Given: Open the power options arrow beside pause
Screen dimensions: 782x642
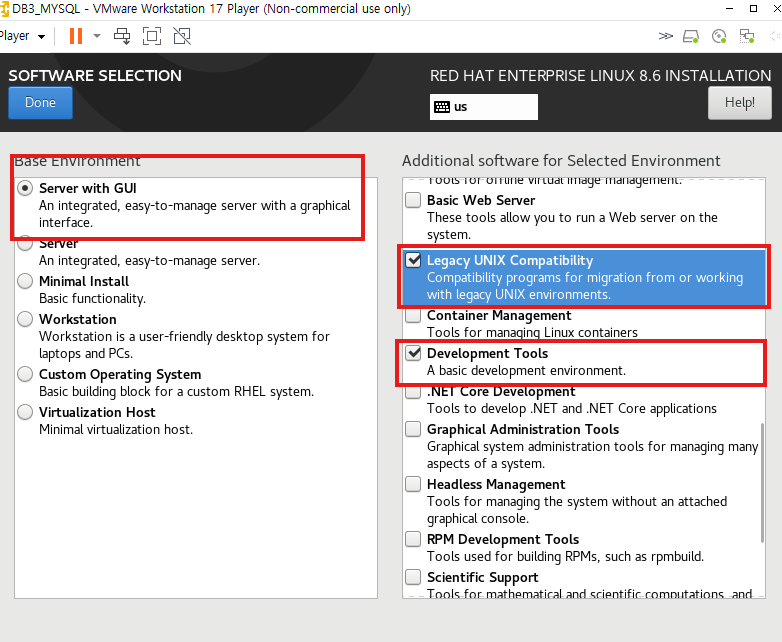Looking at the screenshot, I should pos(97,36).
